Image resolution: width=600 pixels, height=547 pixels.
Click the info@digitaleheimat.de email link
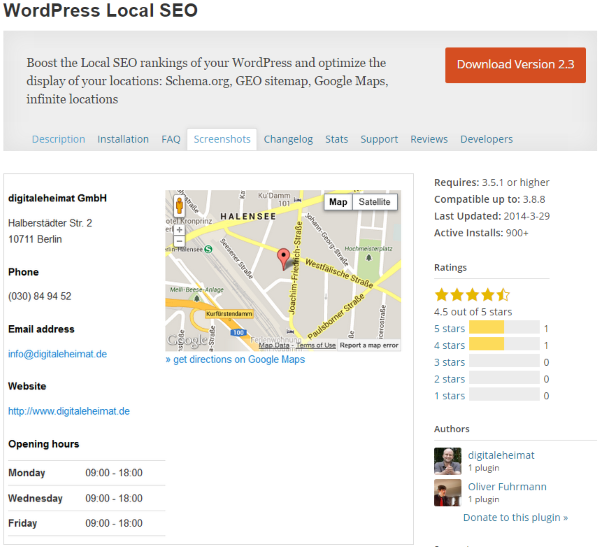(x=57, y=354)
